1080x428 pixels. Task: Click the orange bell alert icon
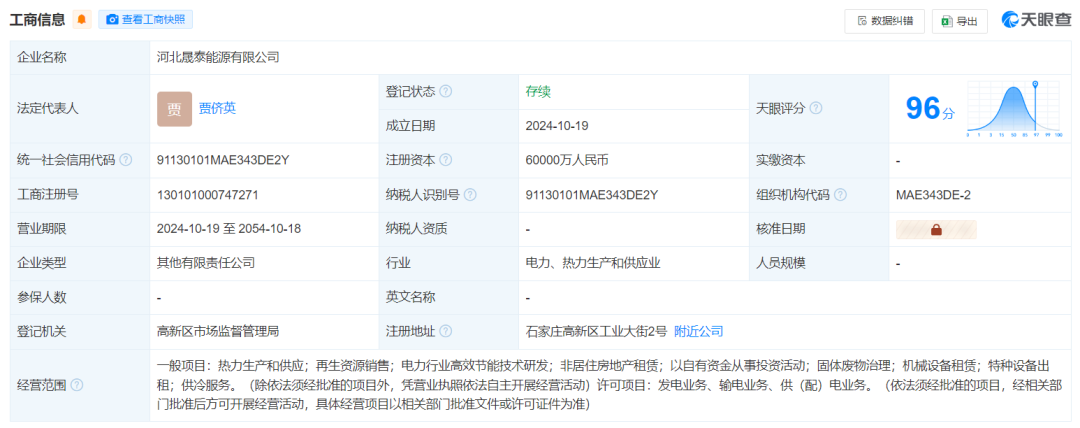82,20
